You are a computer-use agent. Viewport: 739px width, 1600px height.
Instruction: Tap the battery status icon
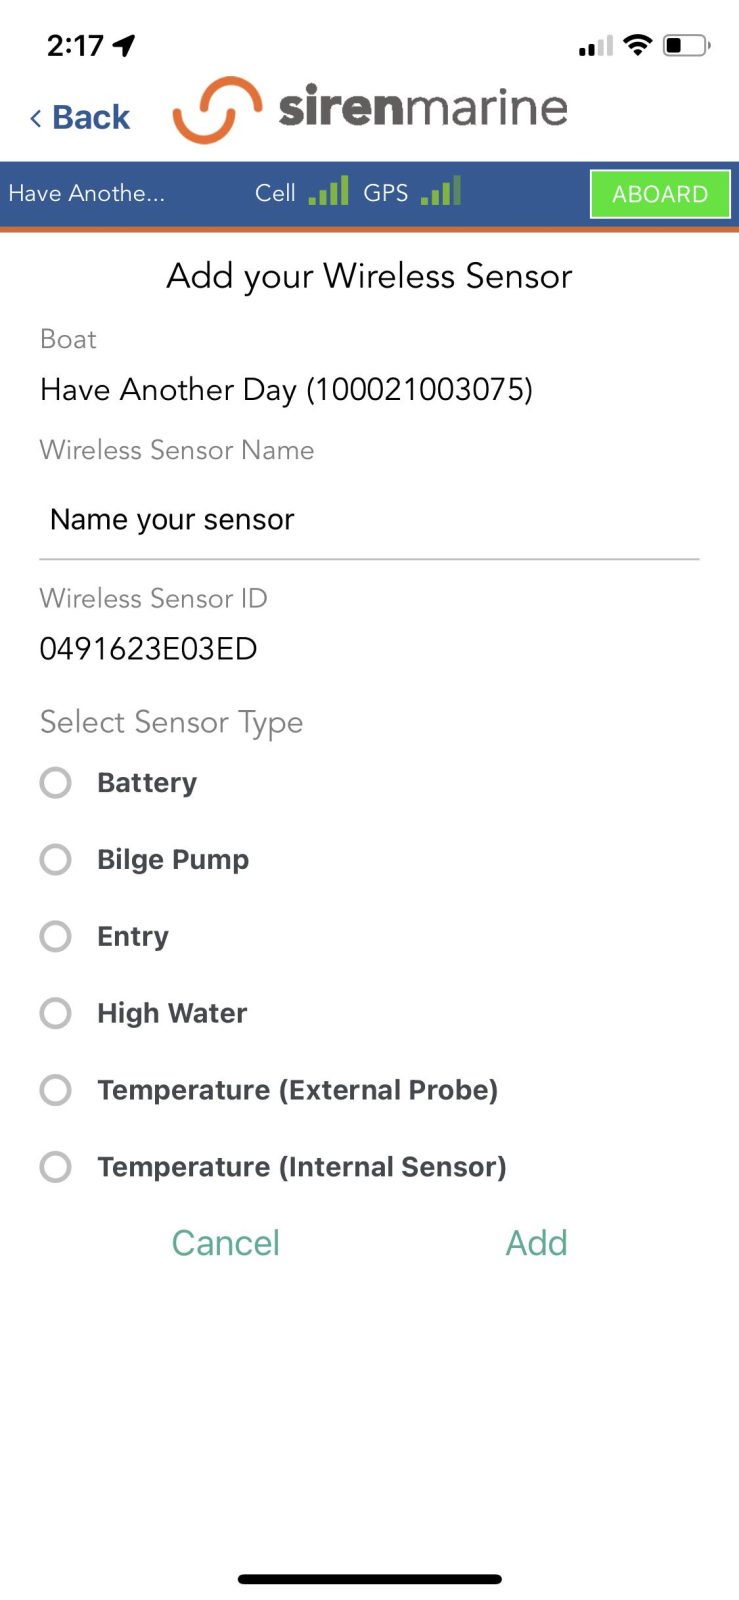[686, 45]
